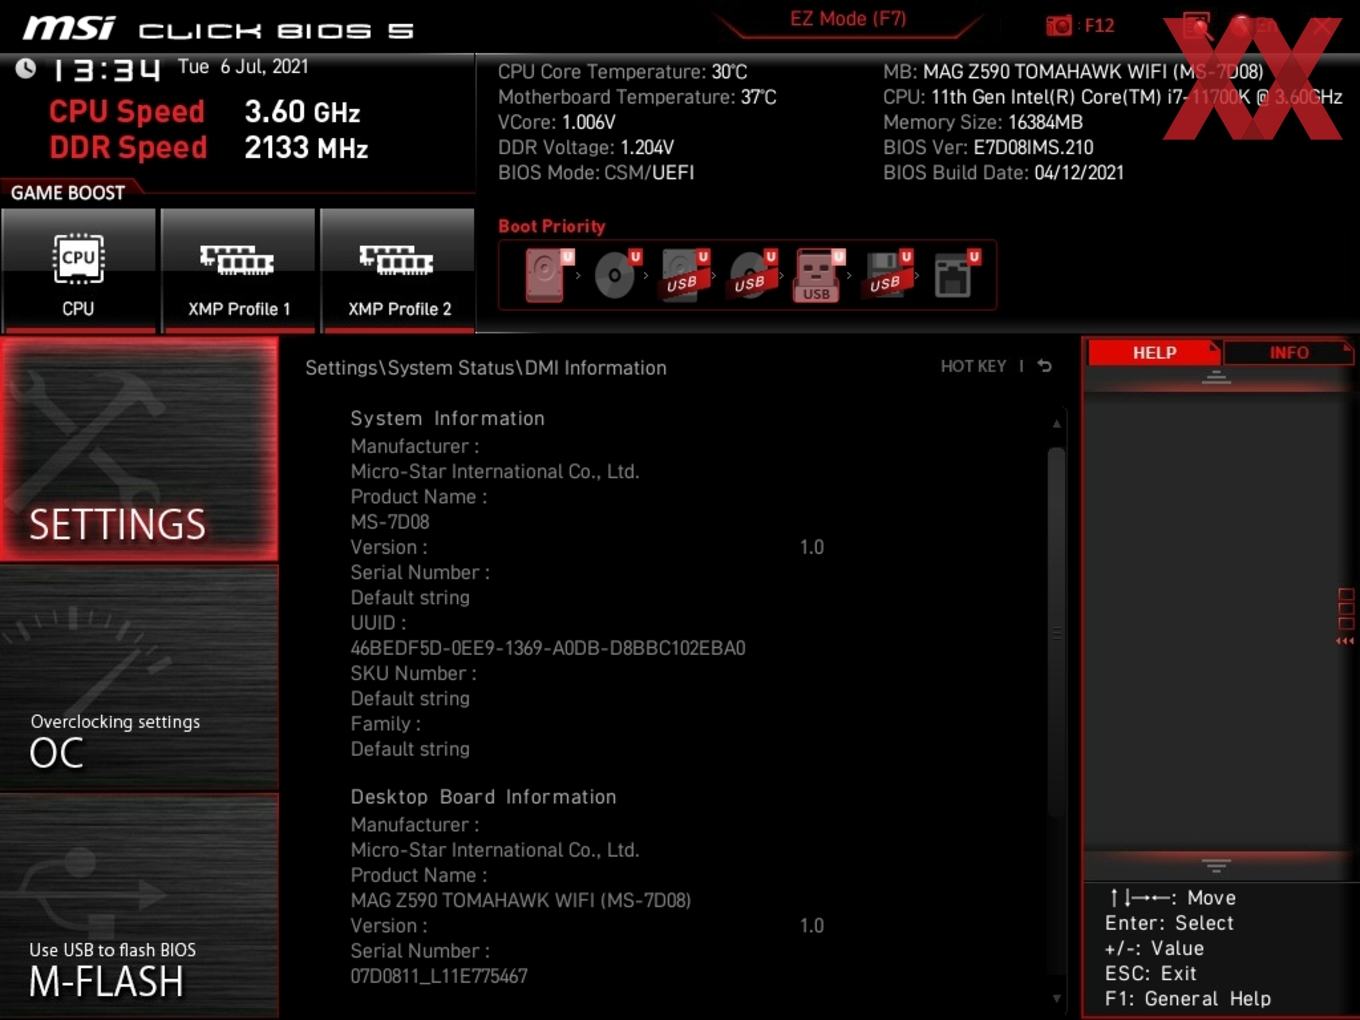
Task: Click the clock icon beside the time
Action: 26,68
